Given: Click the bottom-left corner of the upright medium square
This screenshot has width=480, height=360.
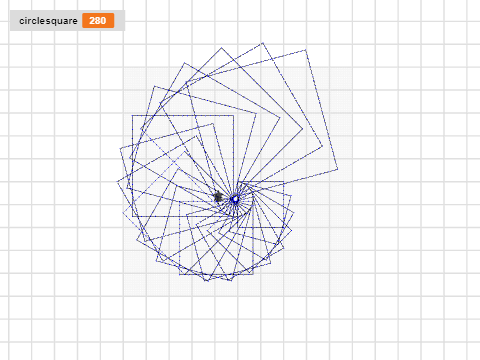Looking at the screenshot, I should (x=132, y=217).
